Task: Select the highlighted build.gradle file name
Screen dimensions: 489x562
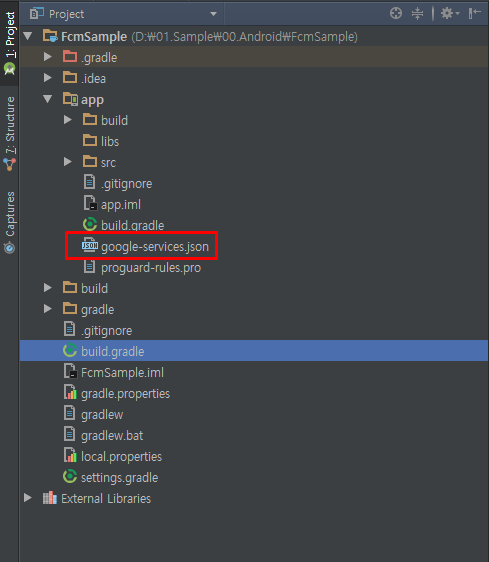Action: coord(113,352)
